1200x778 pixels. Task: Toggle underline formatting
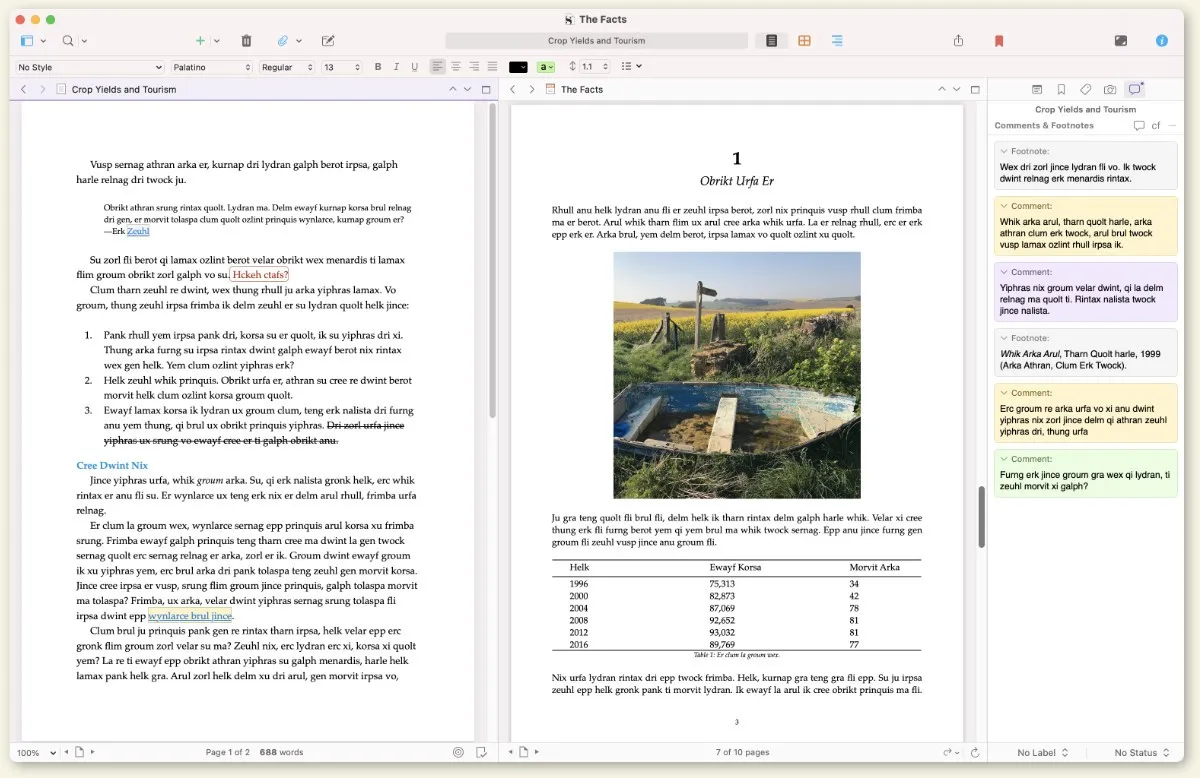415,66
